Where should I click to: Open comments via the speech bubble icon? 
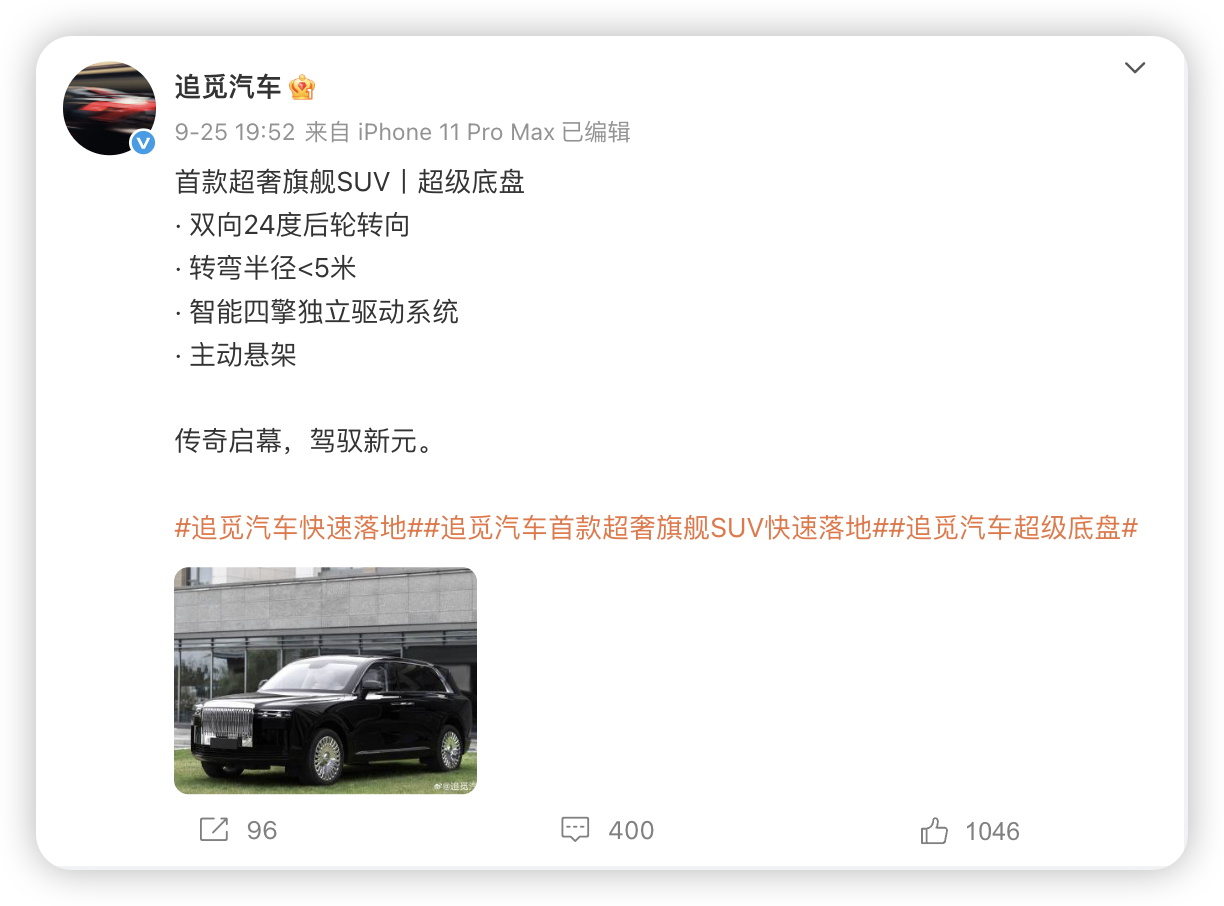(x=575, y=830)
